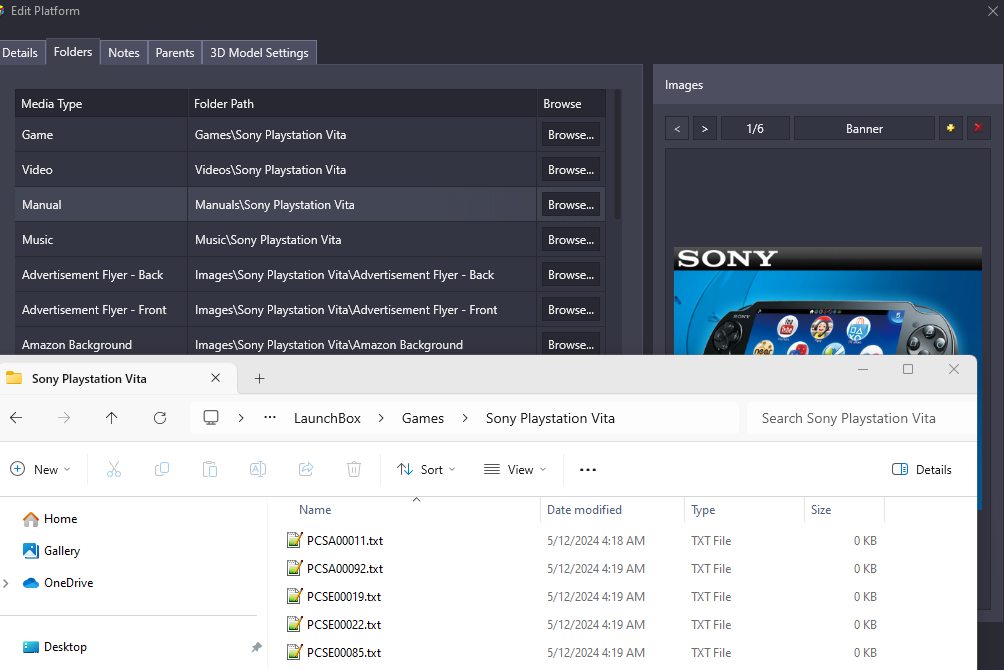Click the Sony PS Vita banner image

(x=828, y=300)
